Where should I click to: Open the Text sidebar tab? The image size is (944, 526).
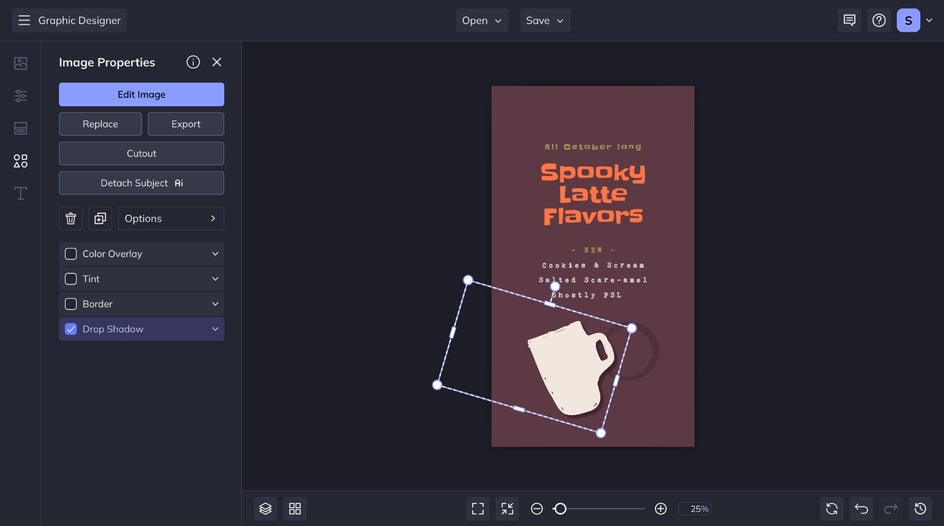click(20, 193)
